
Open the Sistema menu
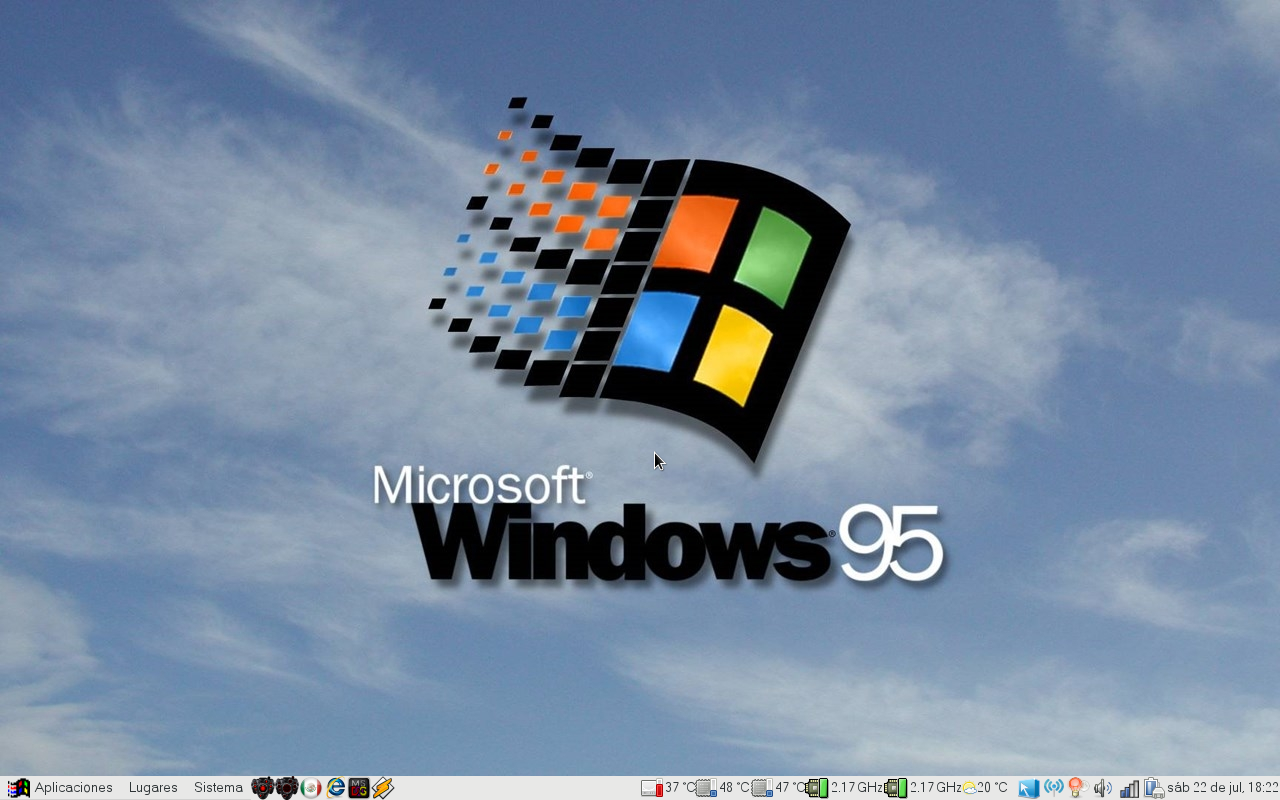218,788
